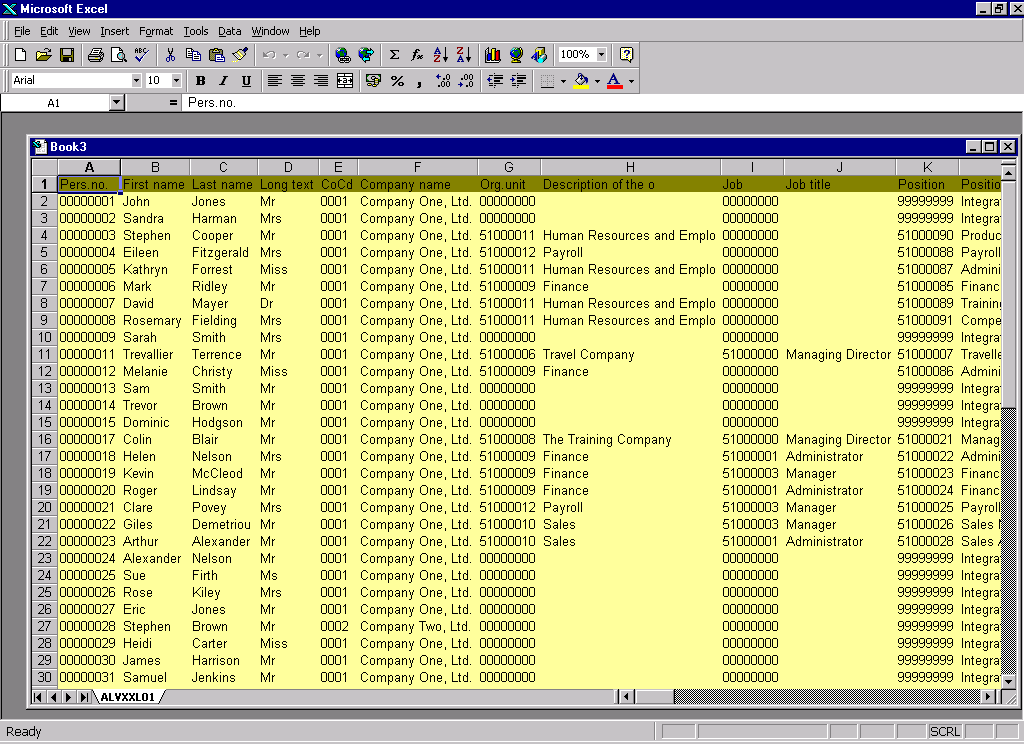Show the Drawing toolbar

[539, 55]
